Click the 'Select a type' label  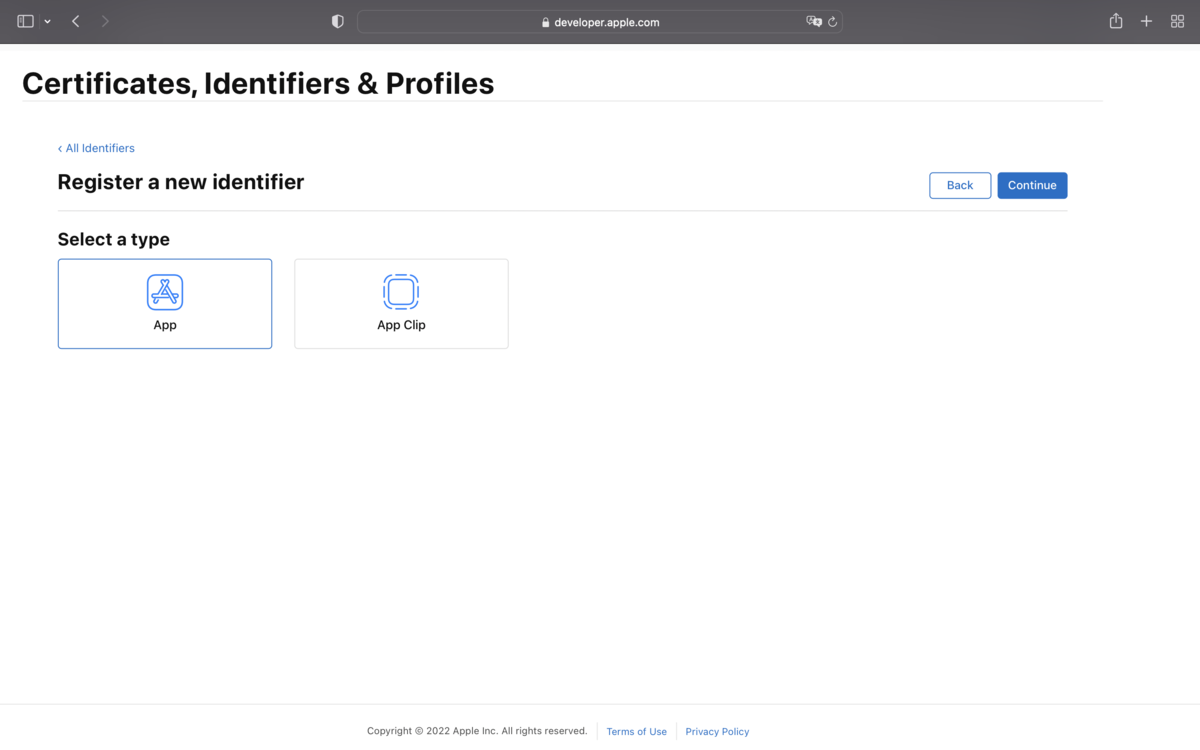coord(114,239)
